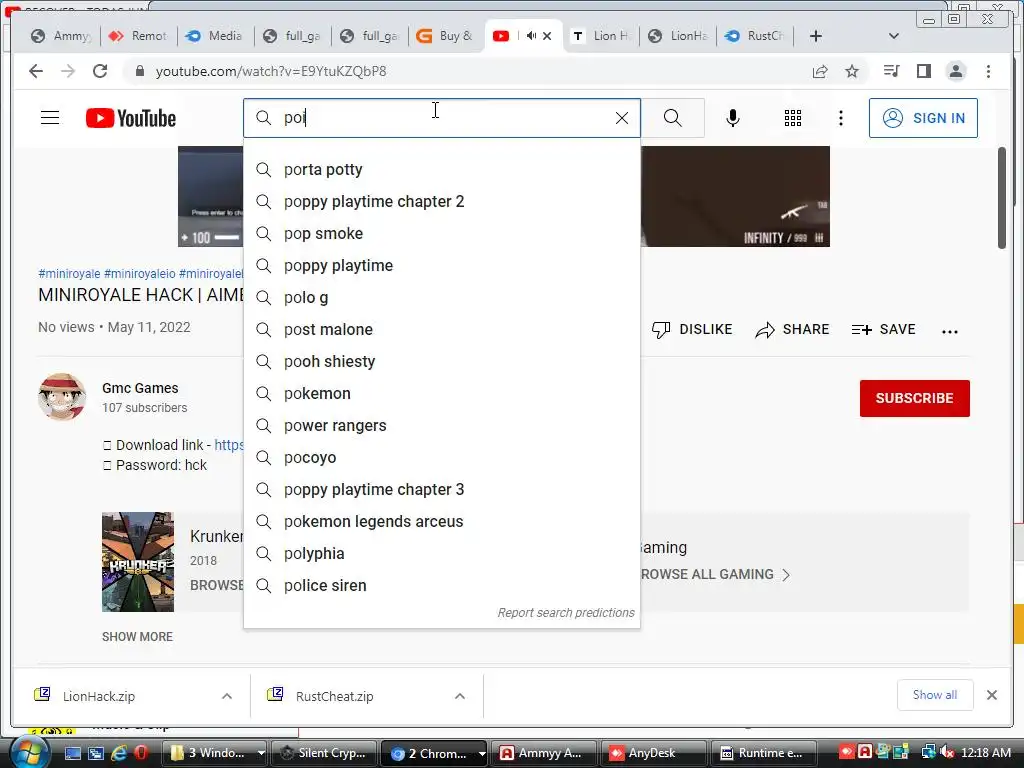
Task: Select suggestion 'post malone'
Action: point(441,330)
